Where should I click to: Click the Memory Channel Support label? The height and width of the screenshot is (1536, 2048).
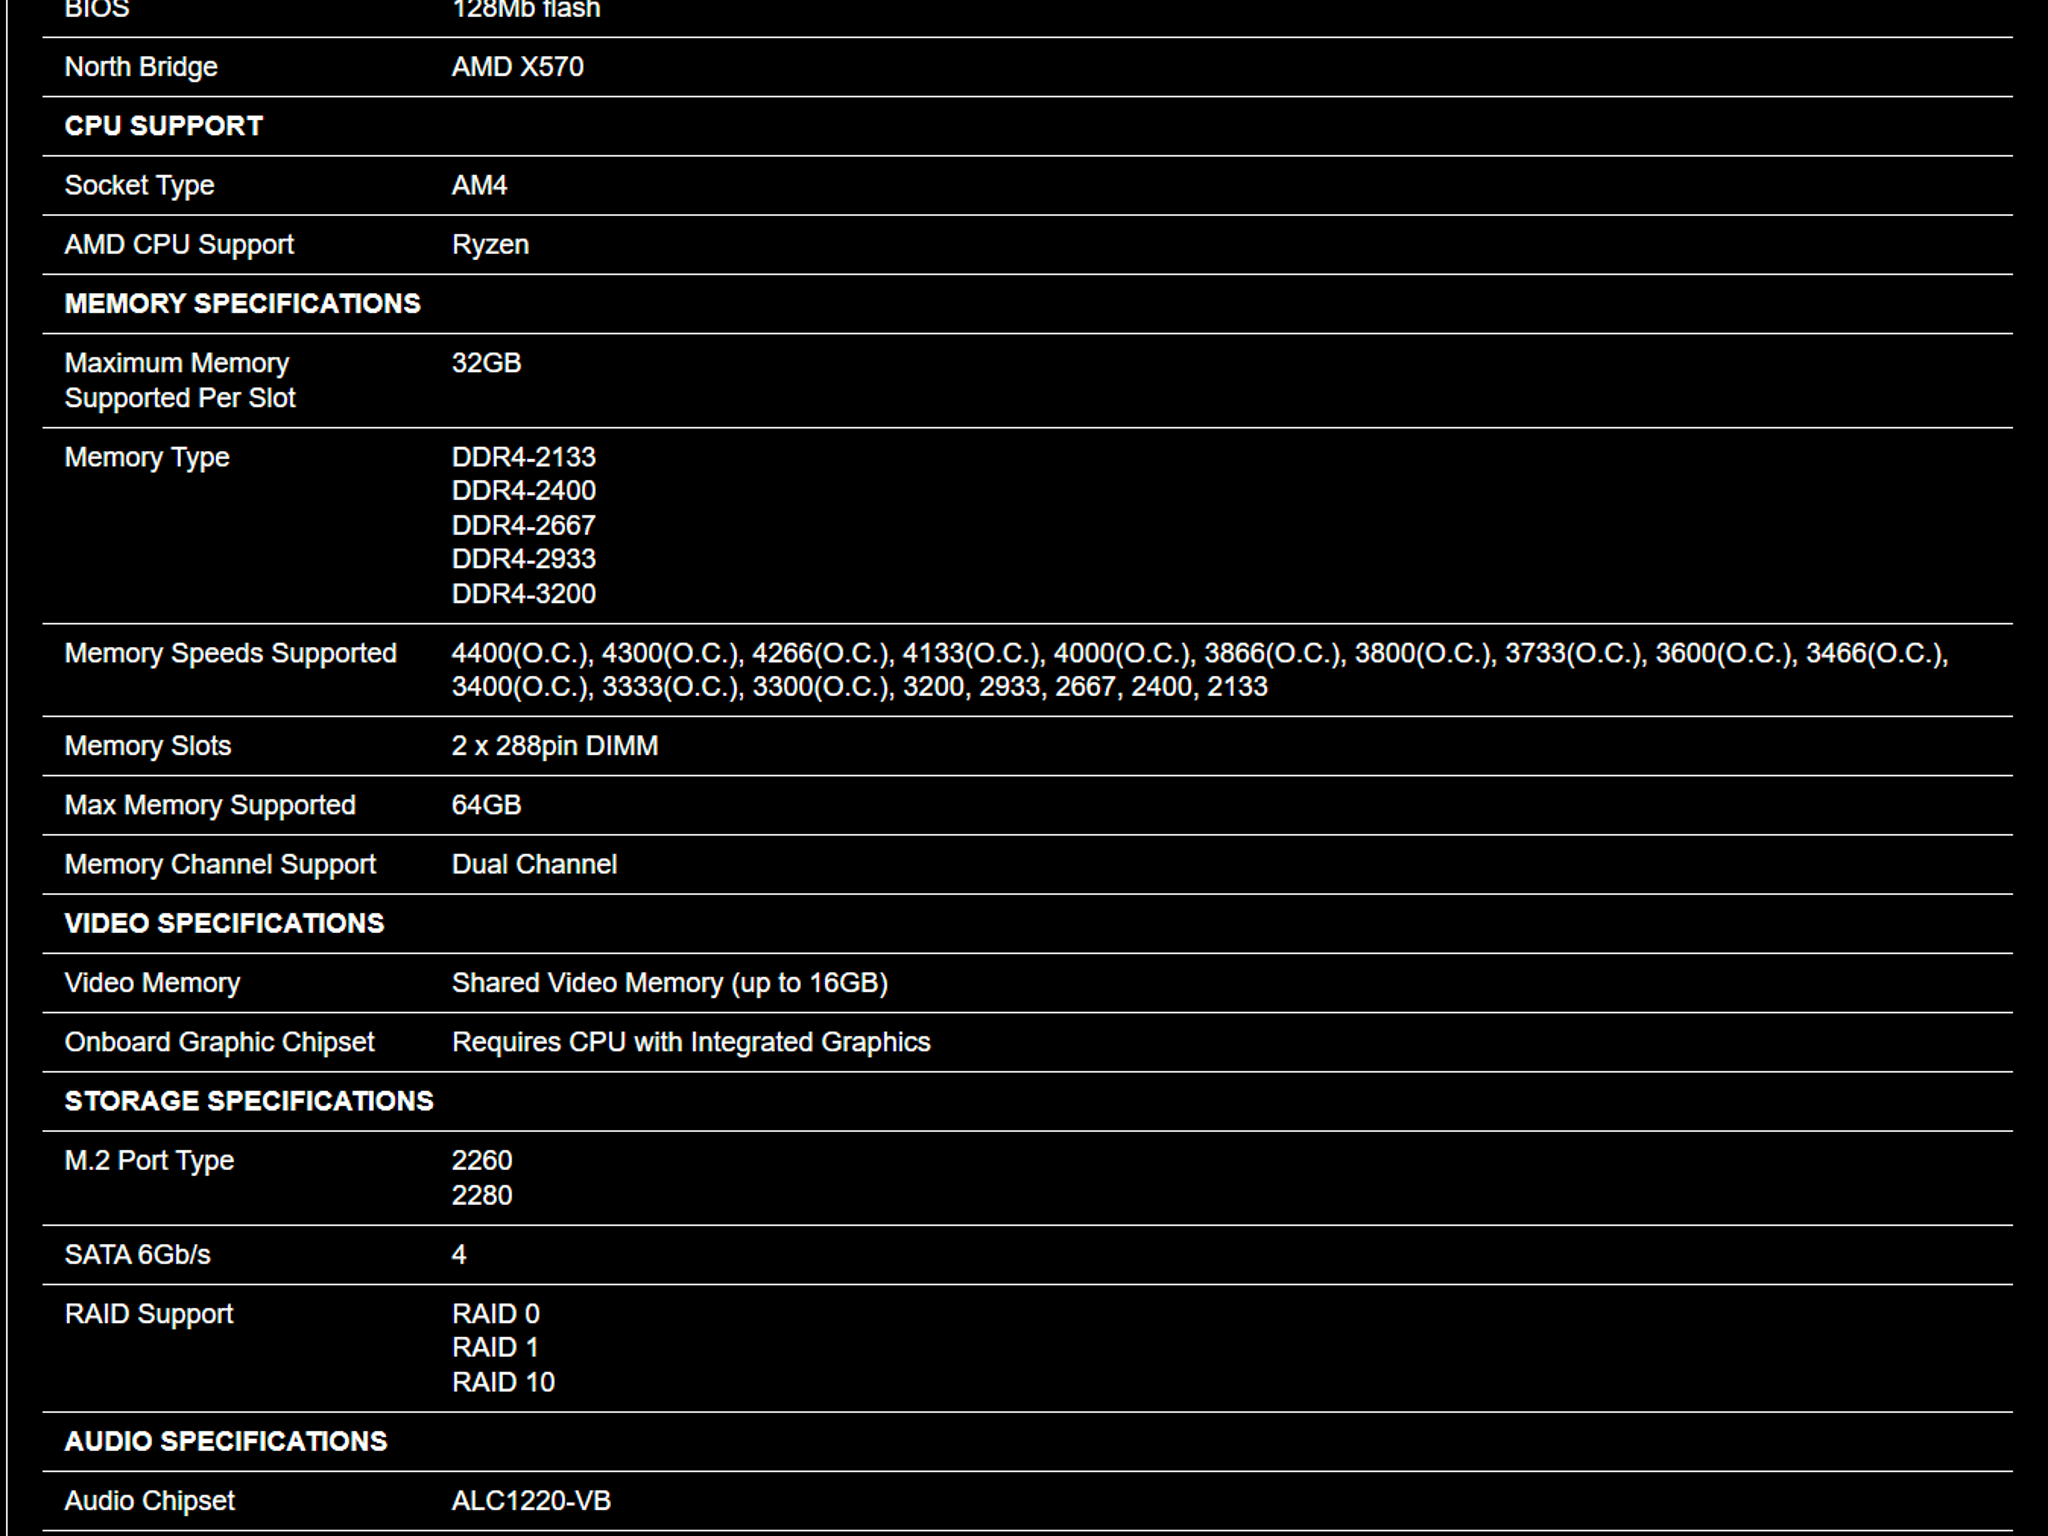(220, 865)
